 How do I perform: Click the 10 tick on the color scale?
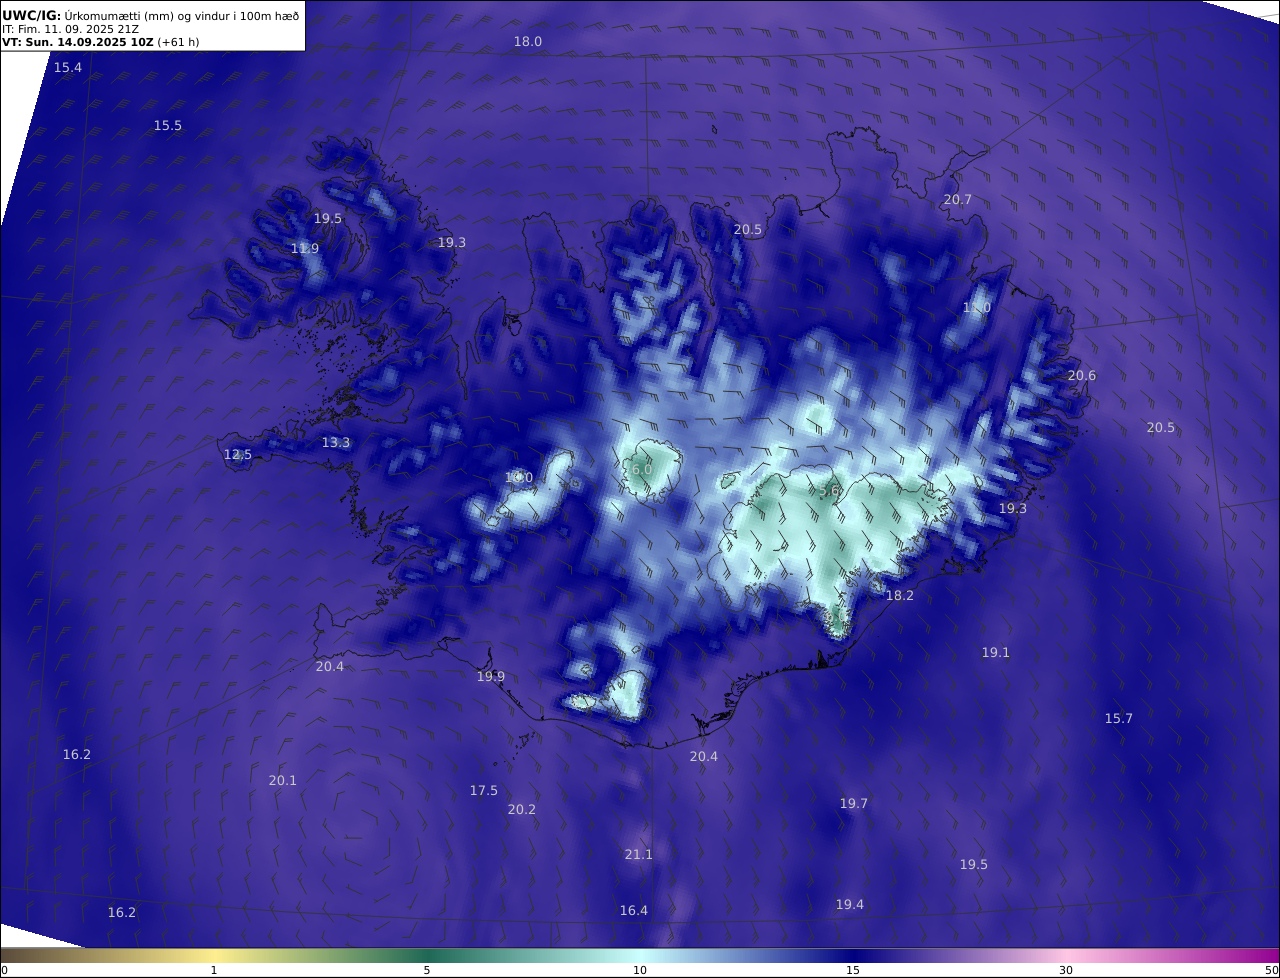pos(640,970)
